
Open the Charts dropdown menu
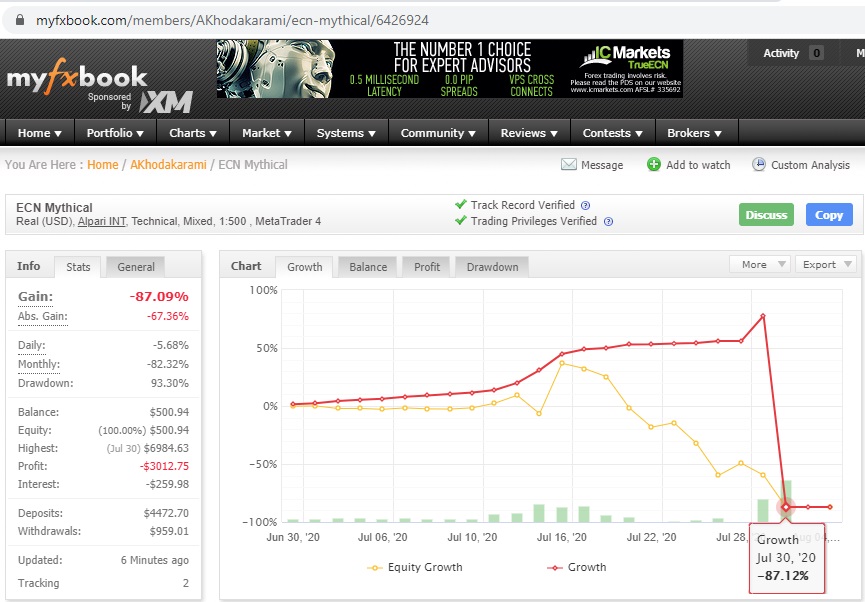click(193, 133)
